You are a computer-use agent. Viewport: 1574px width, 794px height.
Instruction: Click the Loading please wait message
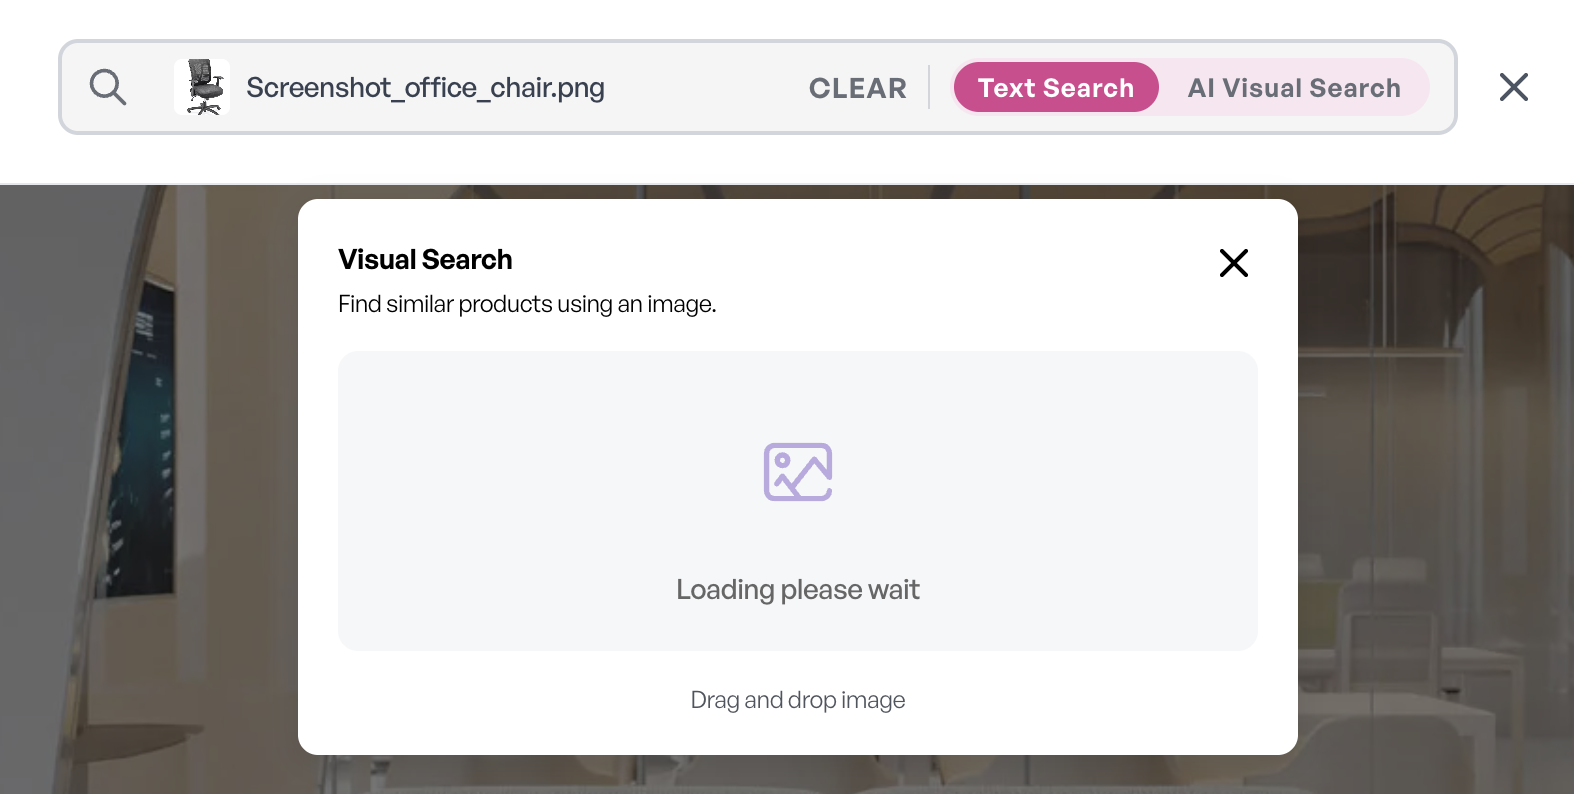[798, 590]
